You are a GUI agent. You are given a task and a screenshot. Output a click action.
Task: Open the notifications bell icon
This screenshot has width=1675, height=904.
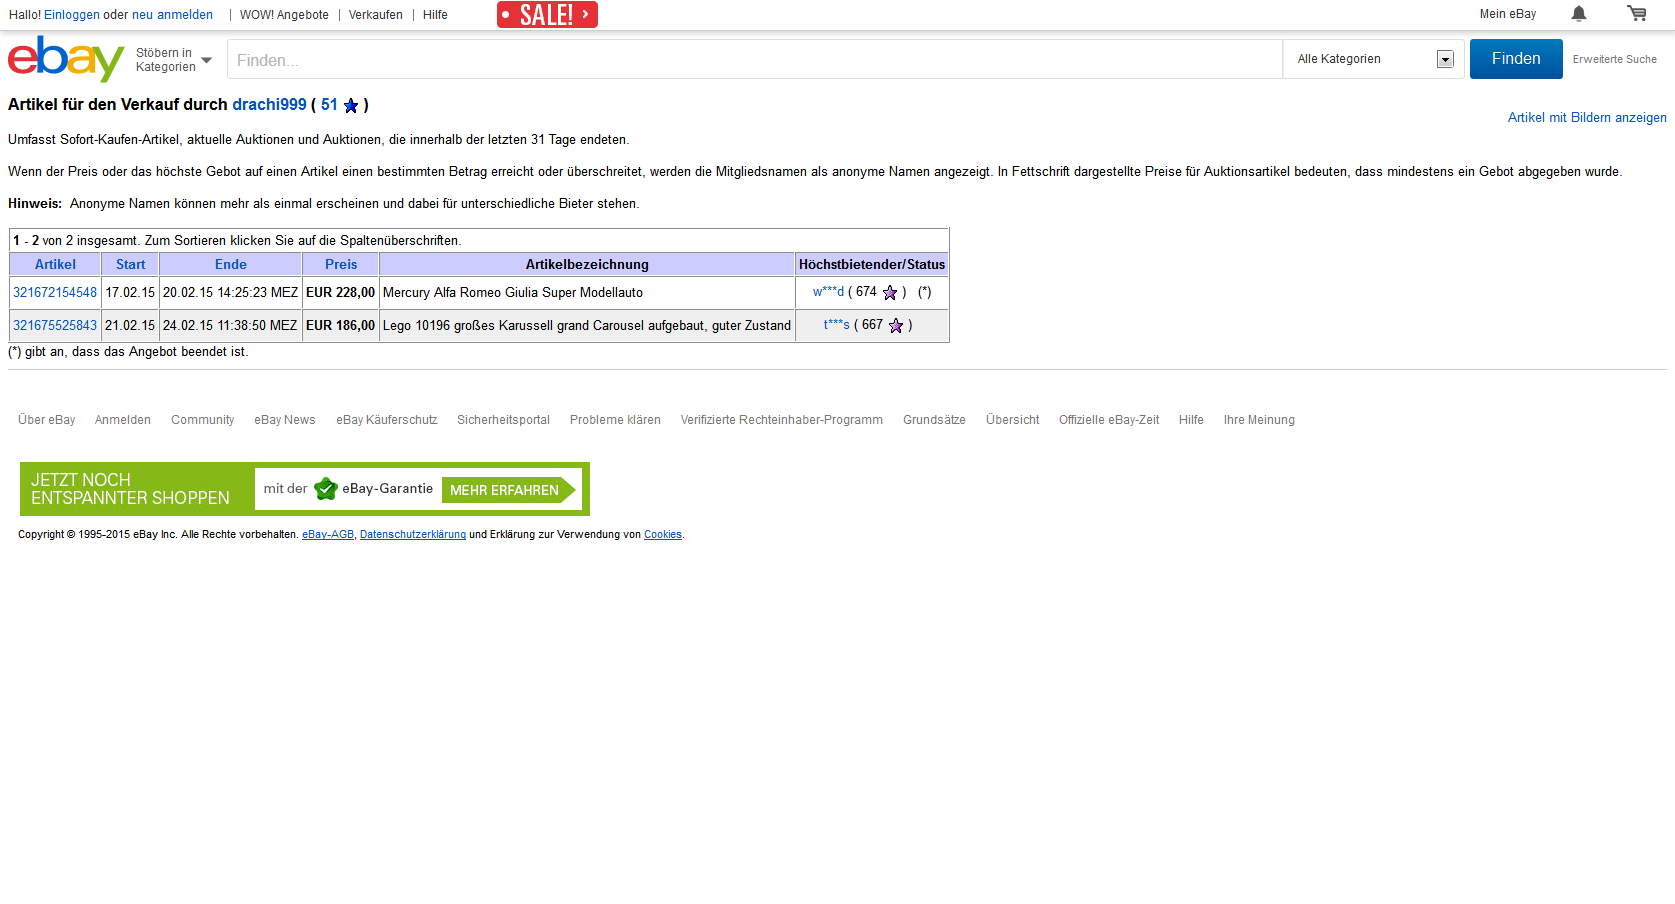[x=1579, y=14]
